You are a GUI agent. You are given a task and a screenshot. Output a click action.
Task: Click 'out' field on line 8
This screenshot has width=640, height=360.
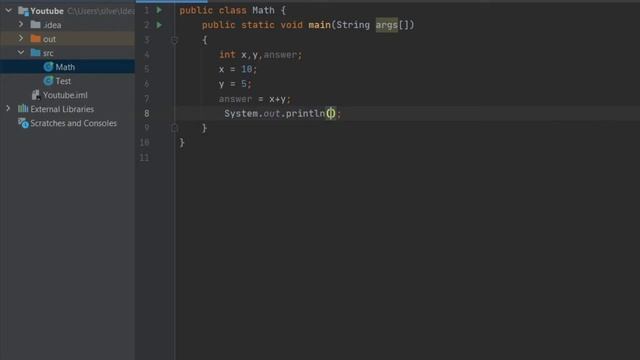272,113
